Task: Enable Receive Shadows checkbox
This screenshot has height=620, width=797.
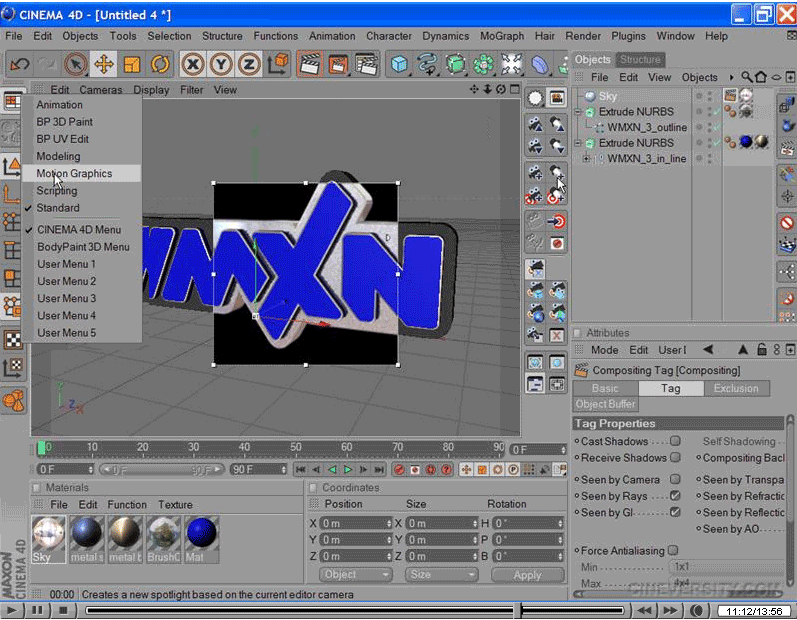Action: pyautogui.click(x=675, y=457)
